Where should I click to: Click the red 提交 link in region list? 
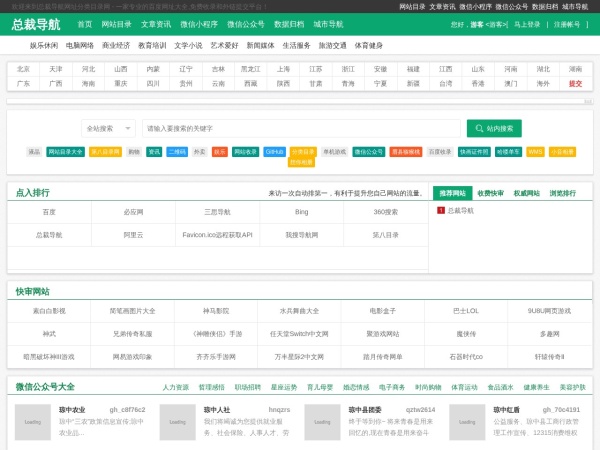click(575, 84)
